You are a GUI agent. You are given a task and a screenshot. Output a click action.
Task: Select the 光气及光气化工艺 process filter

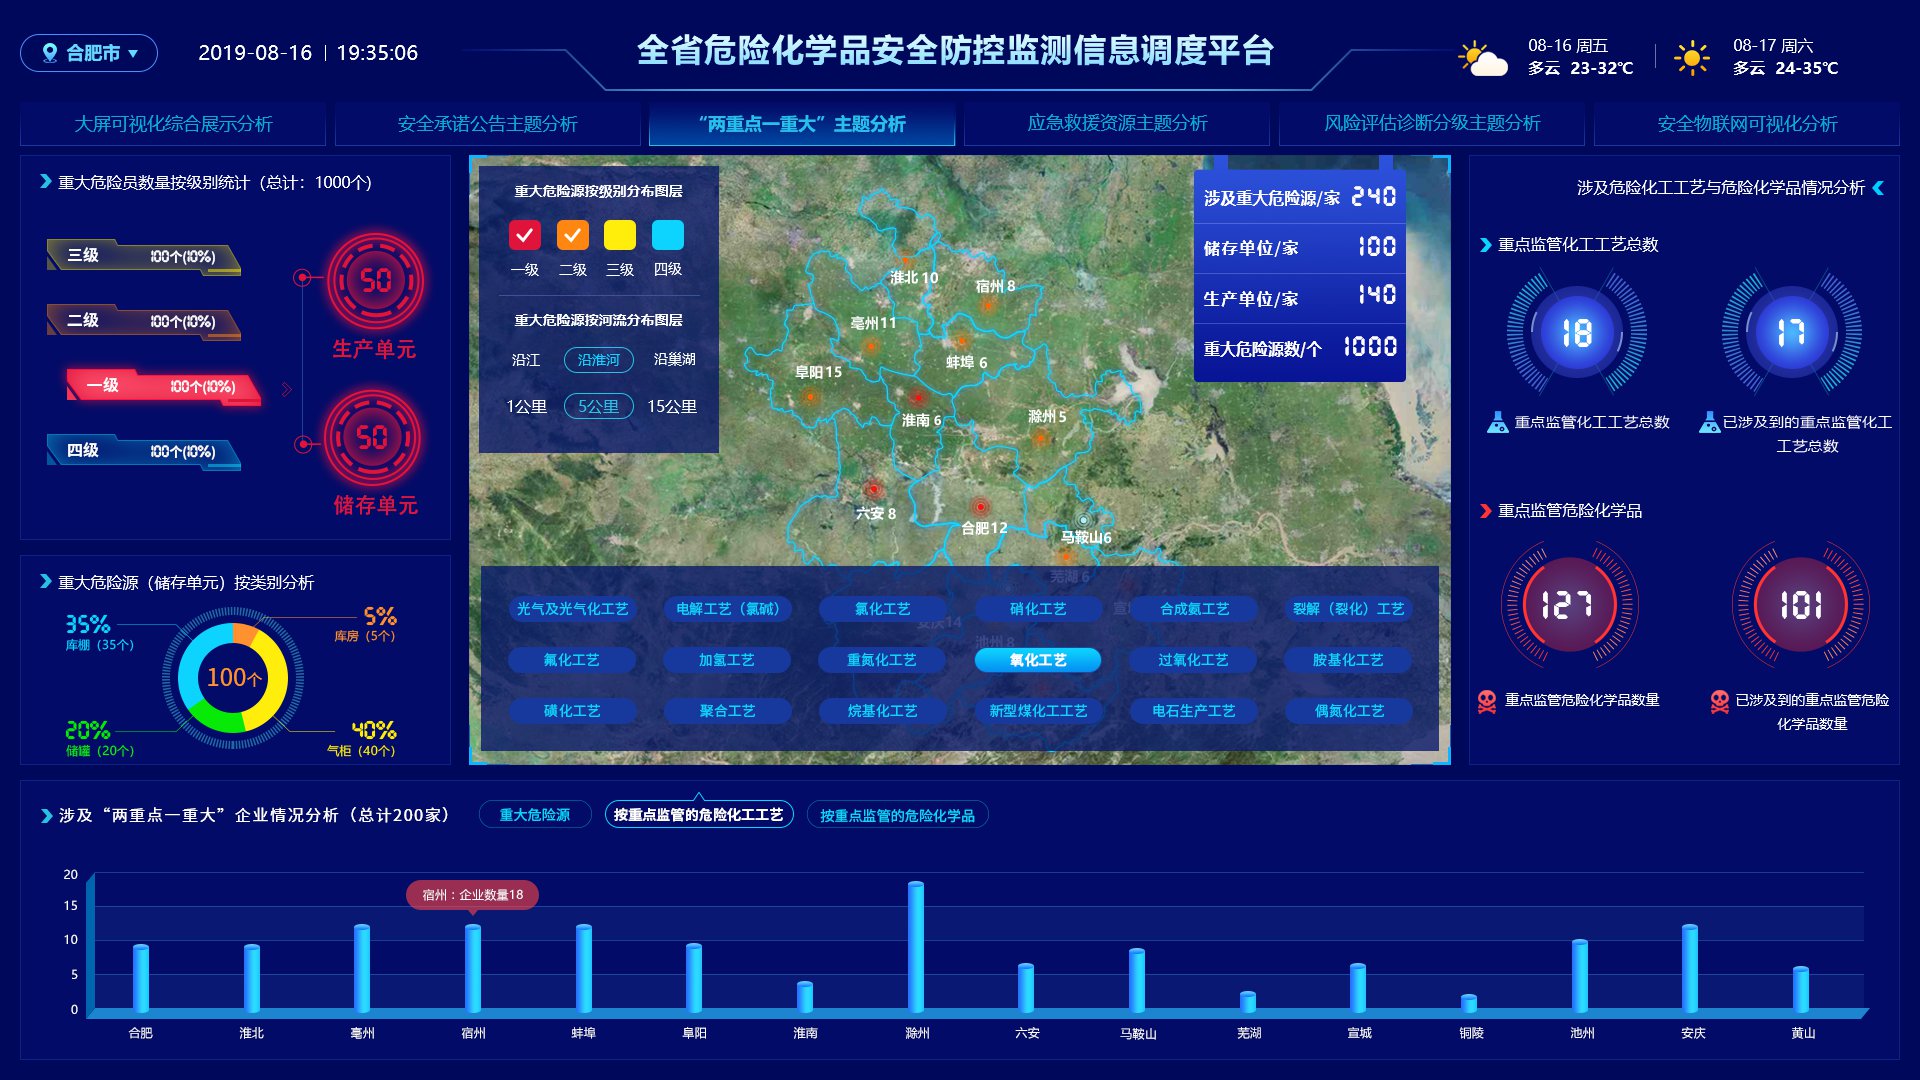572,609
